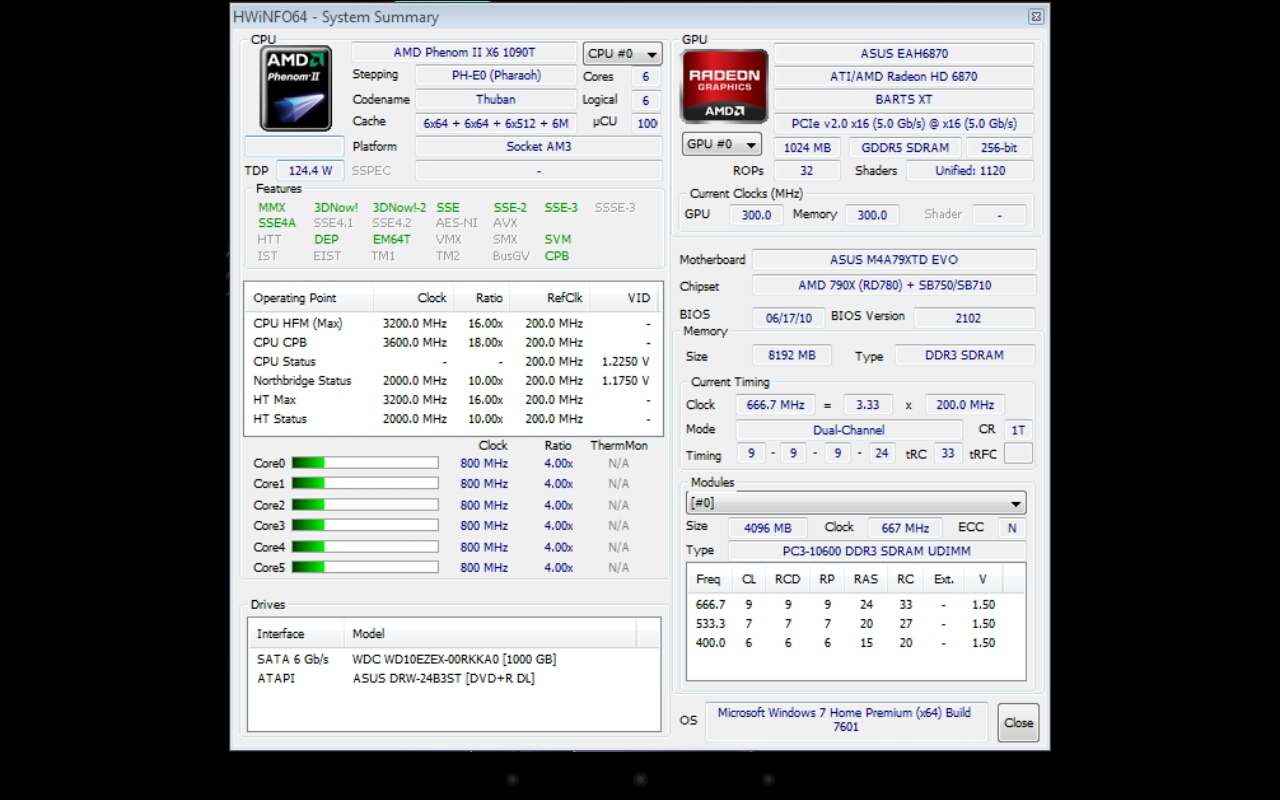This screenshot has width=1280, height=800.
Task: Select the AMD Phenom II X6 1090T field
Action: tap(464, 52)
